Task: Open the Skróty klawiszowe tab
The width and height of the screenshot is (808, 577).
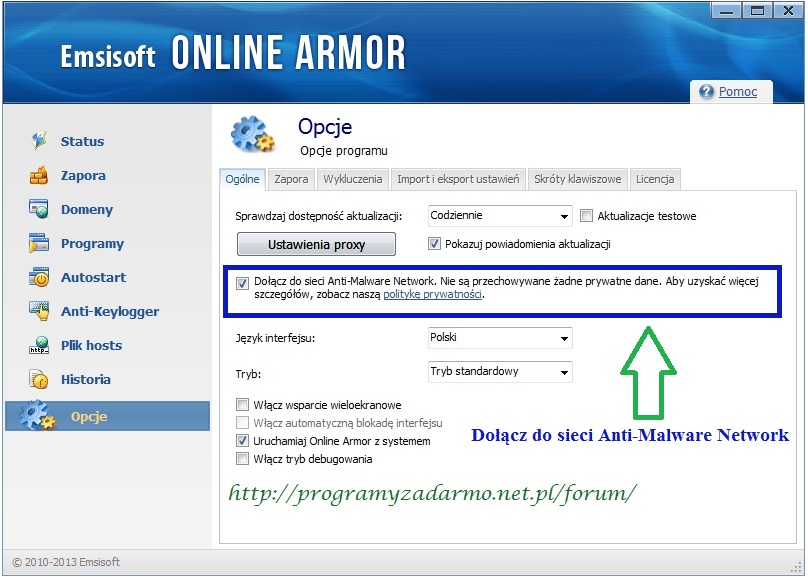Action: [577, 180]
